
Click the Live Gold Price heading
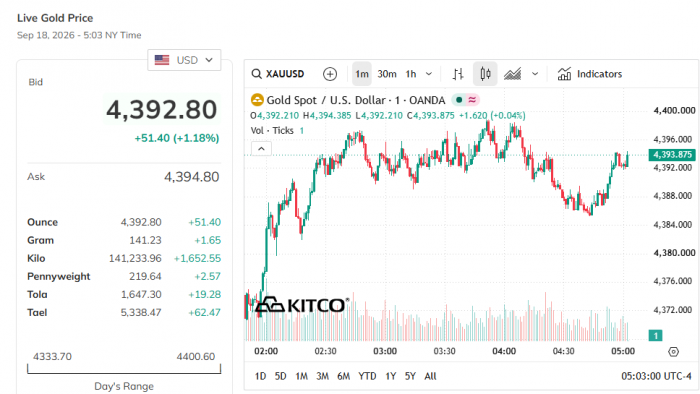coord(55,18)
